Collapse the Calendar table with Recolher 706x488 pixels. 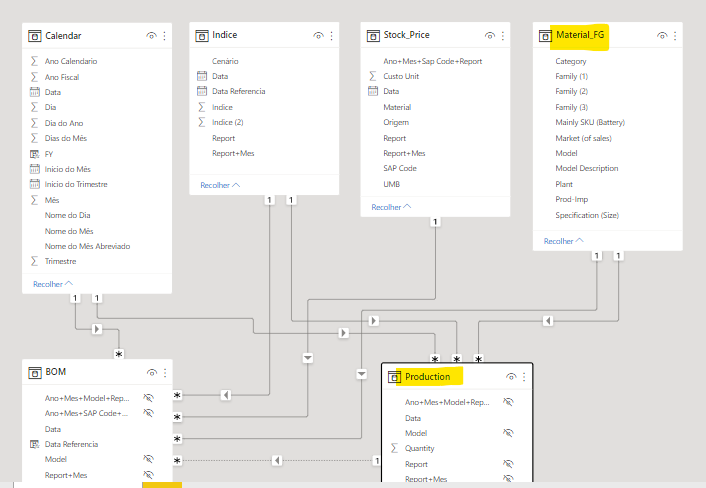coord(53,284)
